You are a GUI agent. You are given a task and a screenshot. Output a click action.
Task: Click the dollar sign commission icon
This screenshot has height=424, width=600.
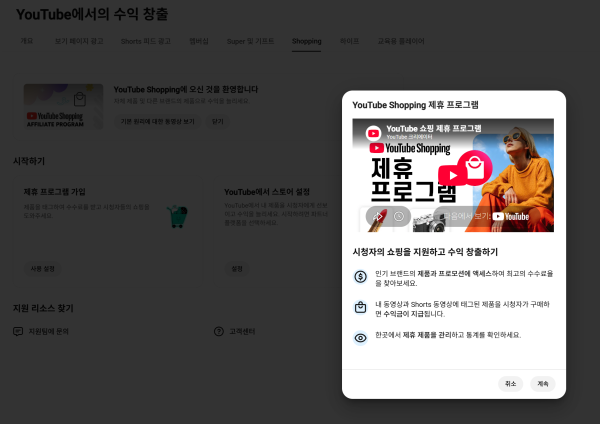(x=360, y=276)
